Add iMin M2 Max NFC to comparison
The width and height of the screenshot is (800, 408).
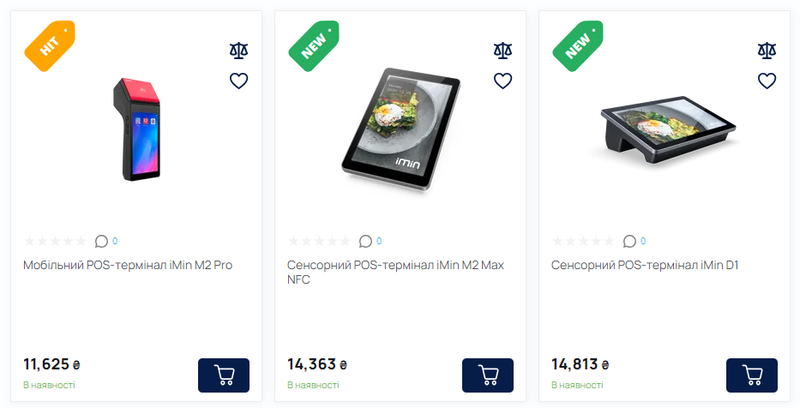click(503, 50)
